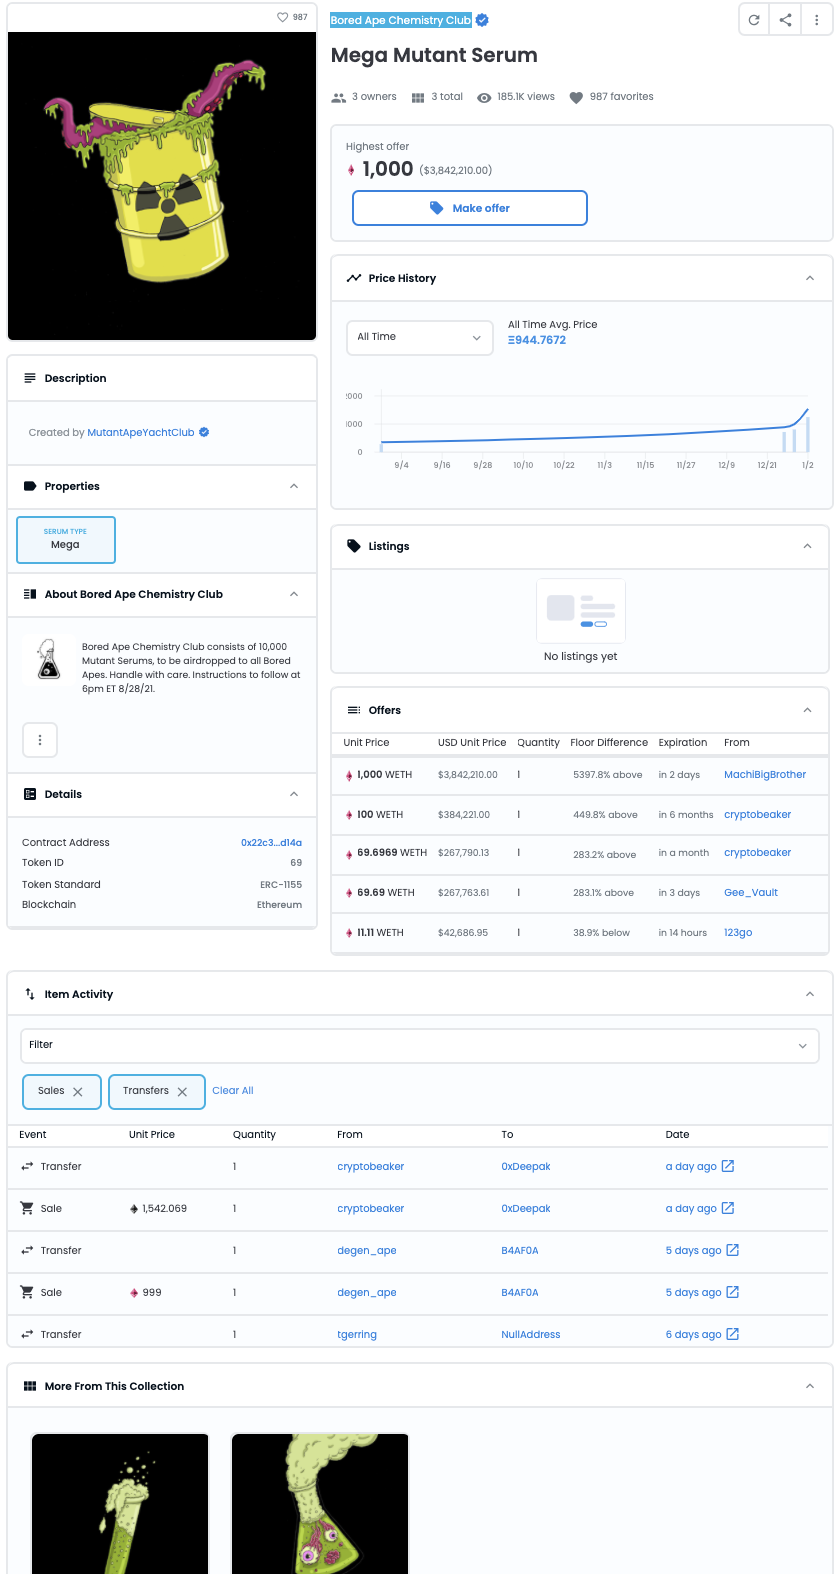Click the Bored Ape Chemistry Club flask icon
Image resolution: width=836 pixels, height=1574 pixels.
click(48, 659)
